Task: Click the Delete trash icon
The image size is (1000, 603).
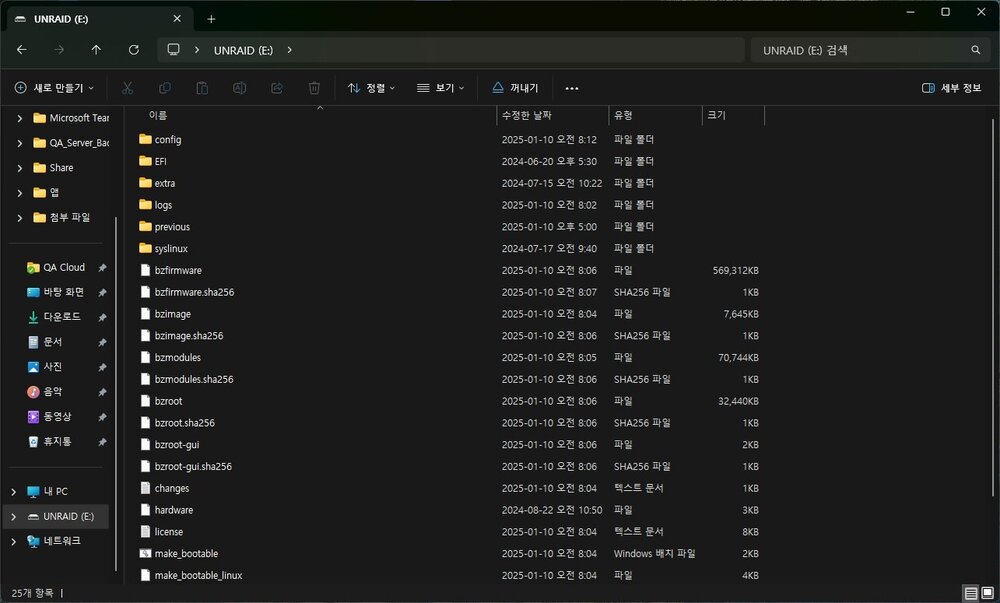Action: tap(314, 88)
